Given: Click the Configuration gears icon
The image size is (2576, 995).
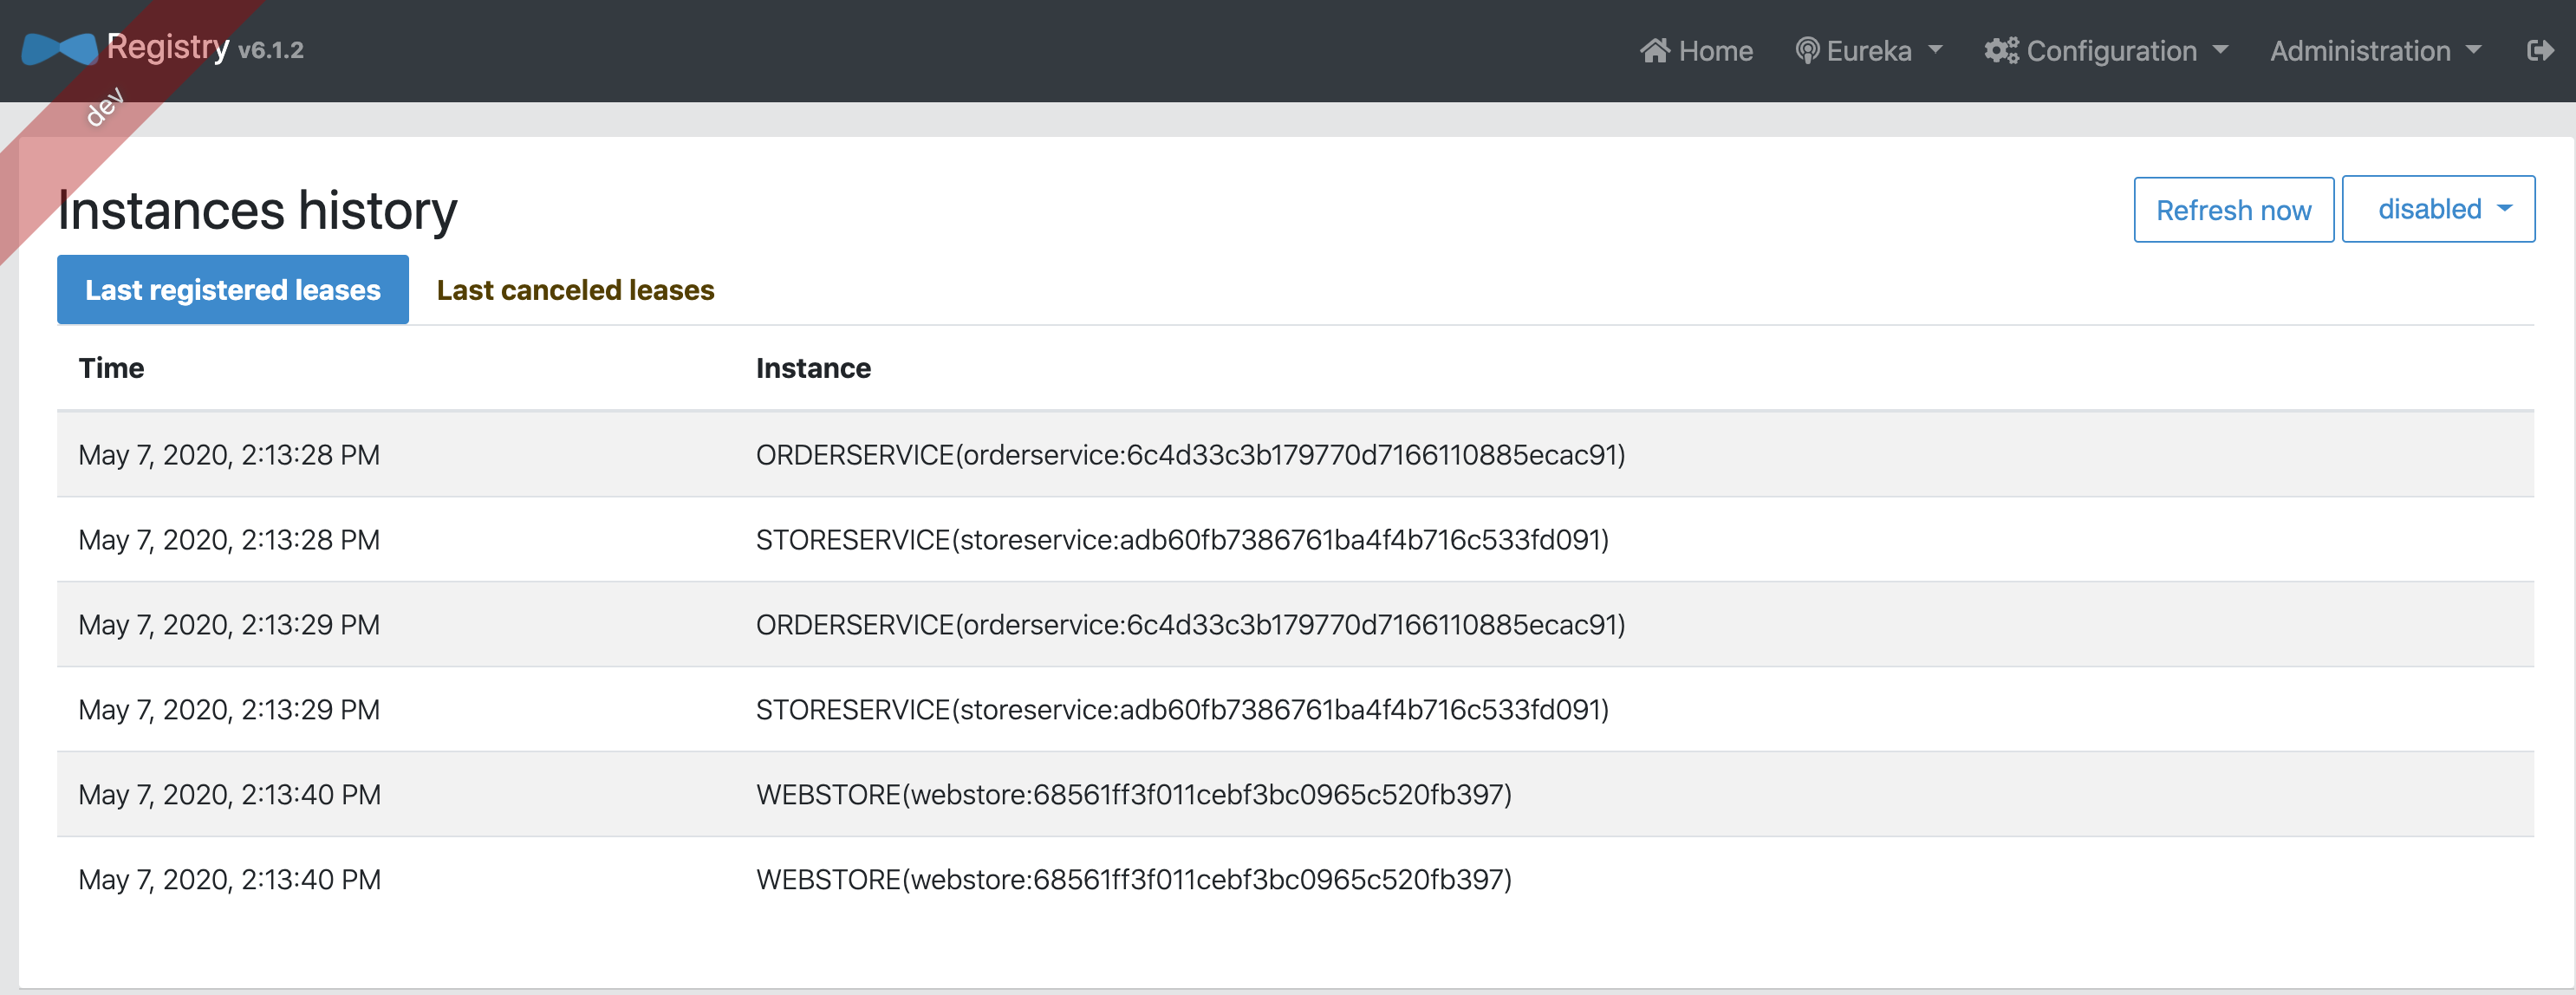Looking at the screenshot, I should coord(2001,51).
